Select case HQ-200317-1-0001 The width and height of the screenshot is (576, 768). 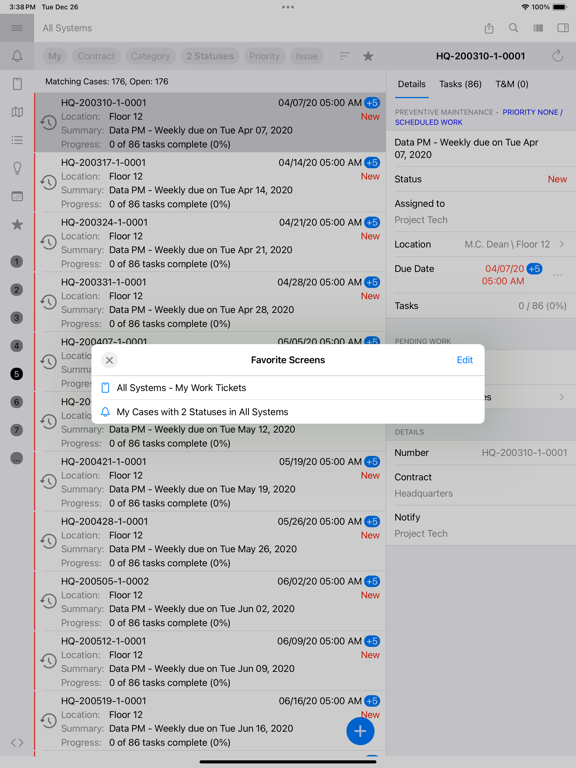click(210, 182)
